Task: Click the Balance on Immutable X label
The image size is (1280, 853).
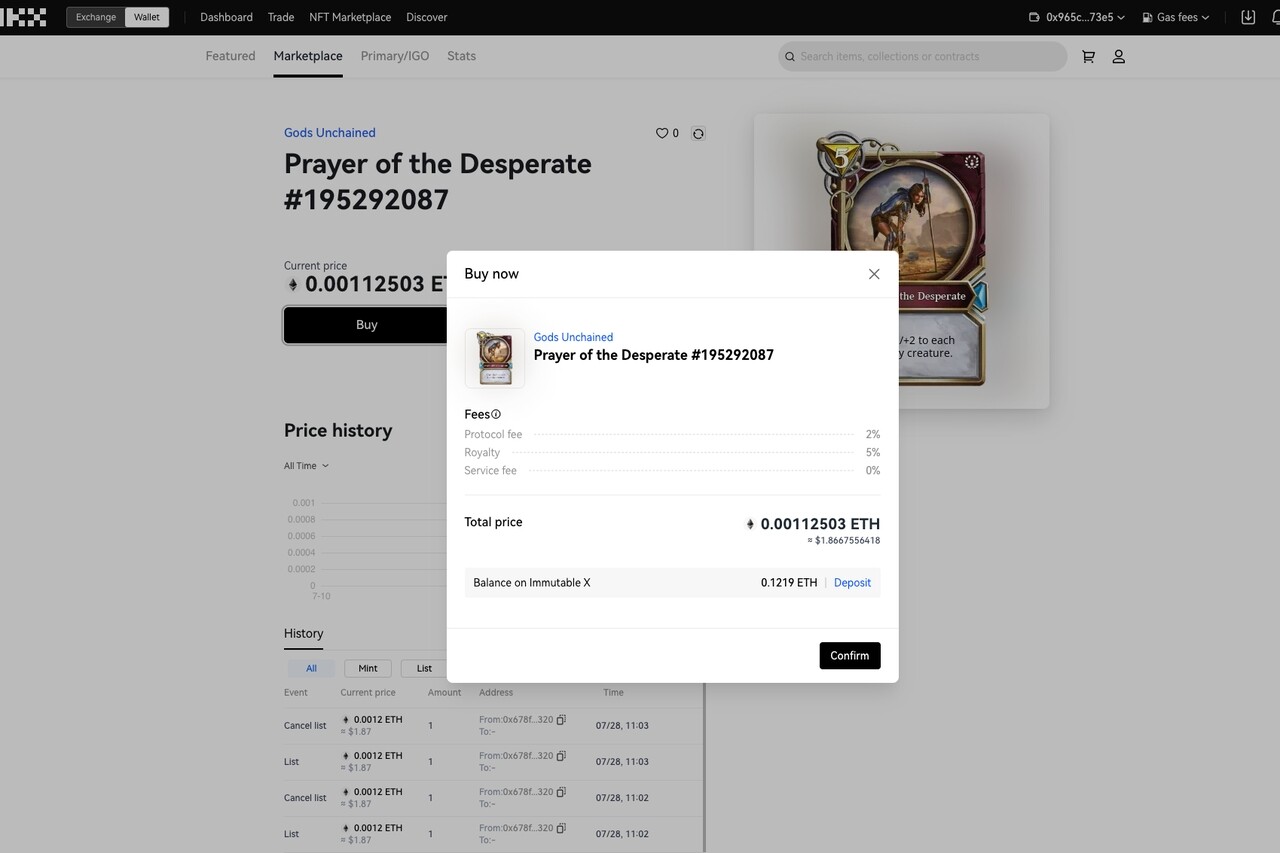Action: pyautogui.click(x=532, y=583)
